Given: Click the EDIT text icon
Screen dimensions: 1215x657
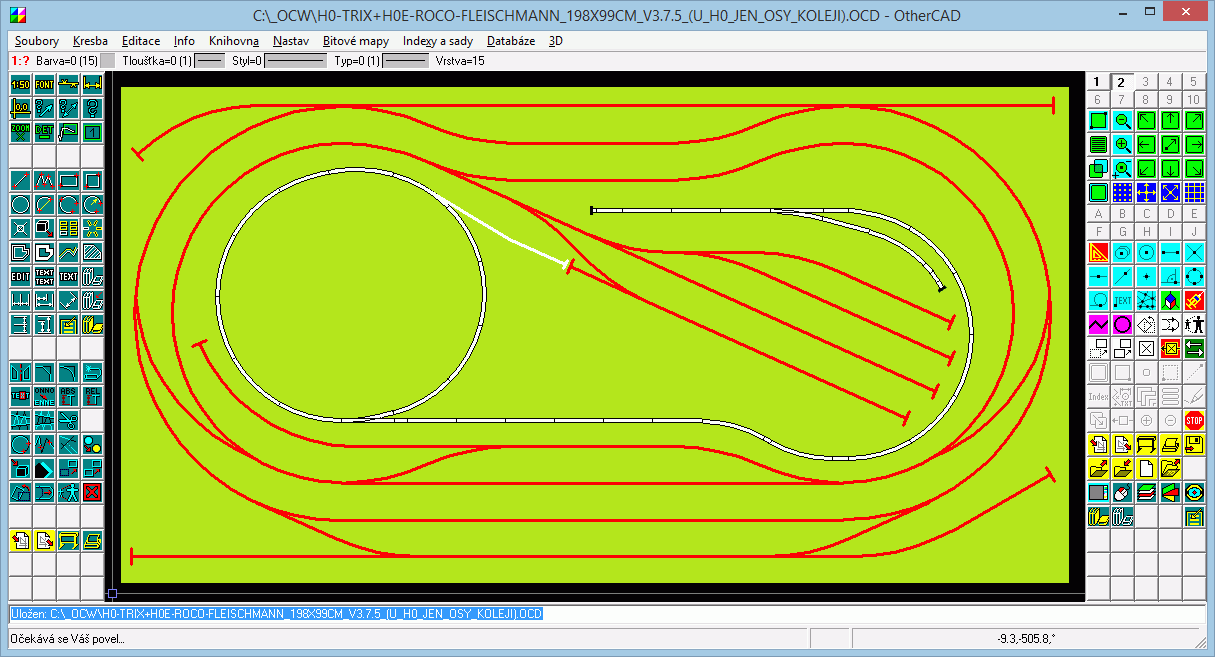Looking at the screenshot, I should [x=20, y=277].
